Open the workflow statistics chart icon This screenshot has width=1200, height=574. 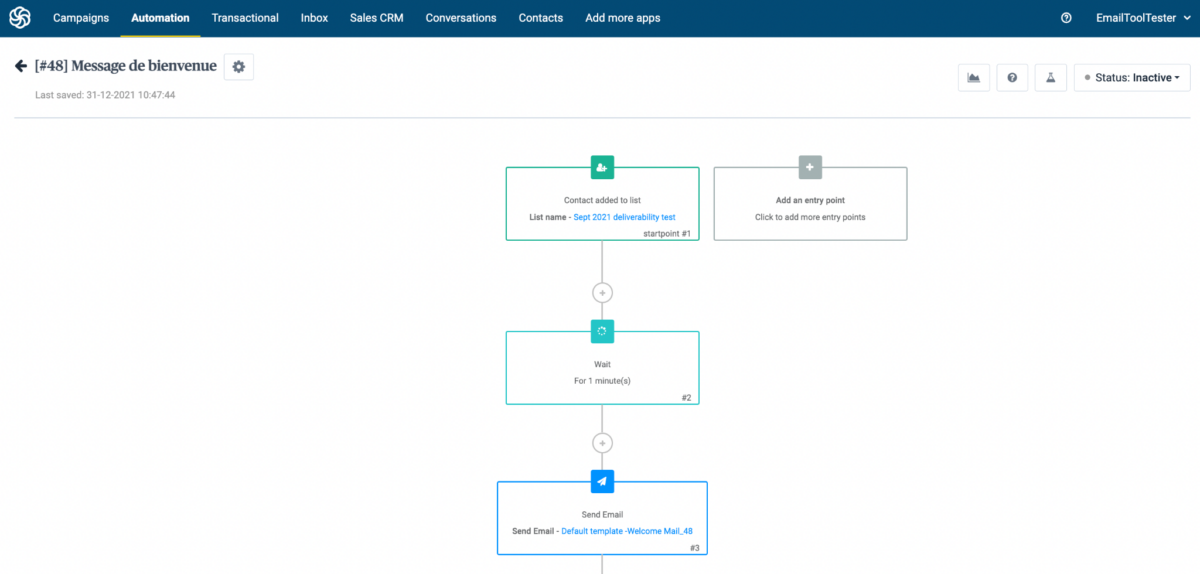click(973, 78)
